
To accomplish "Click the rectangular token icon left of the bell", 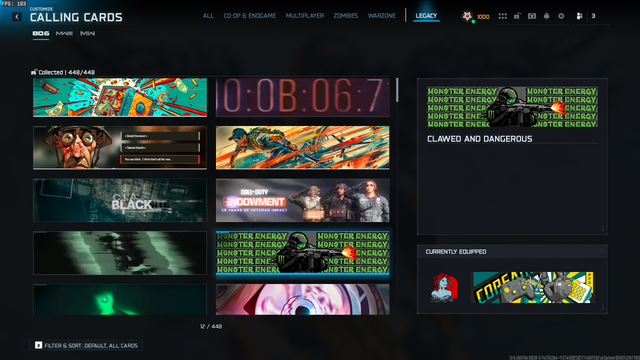I will [x=532, y=16].
